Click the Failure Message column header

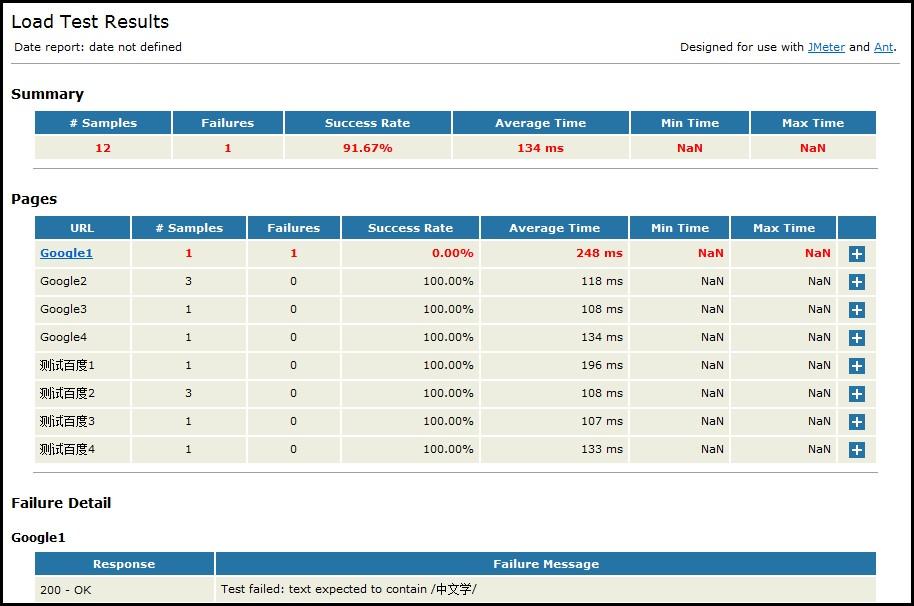click(x=546, y=563)
